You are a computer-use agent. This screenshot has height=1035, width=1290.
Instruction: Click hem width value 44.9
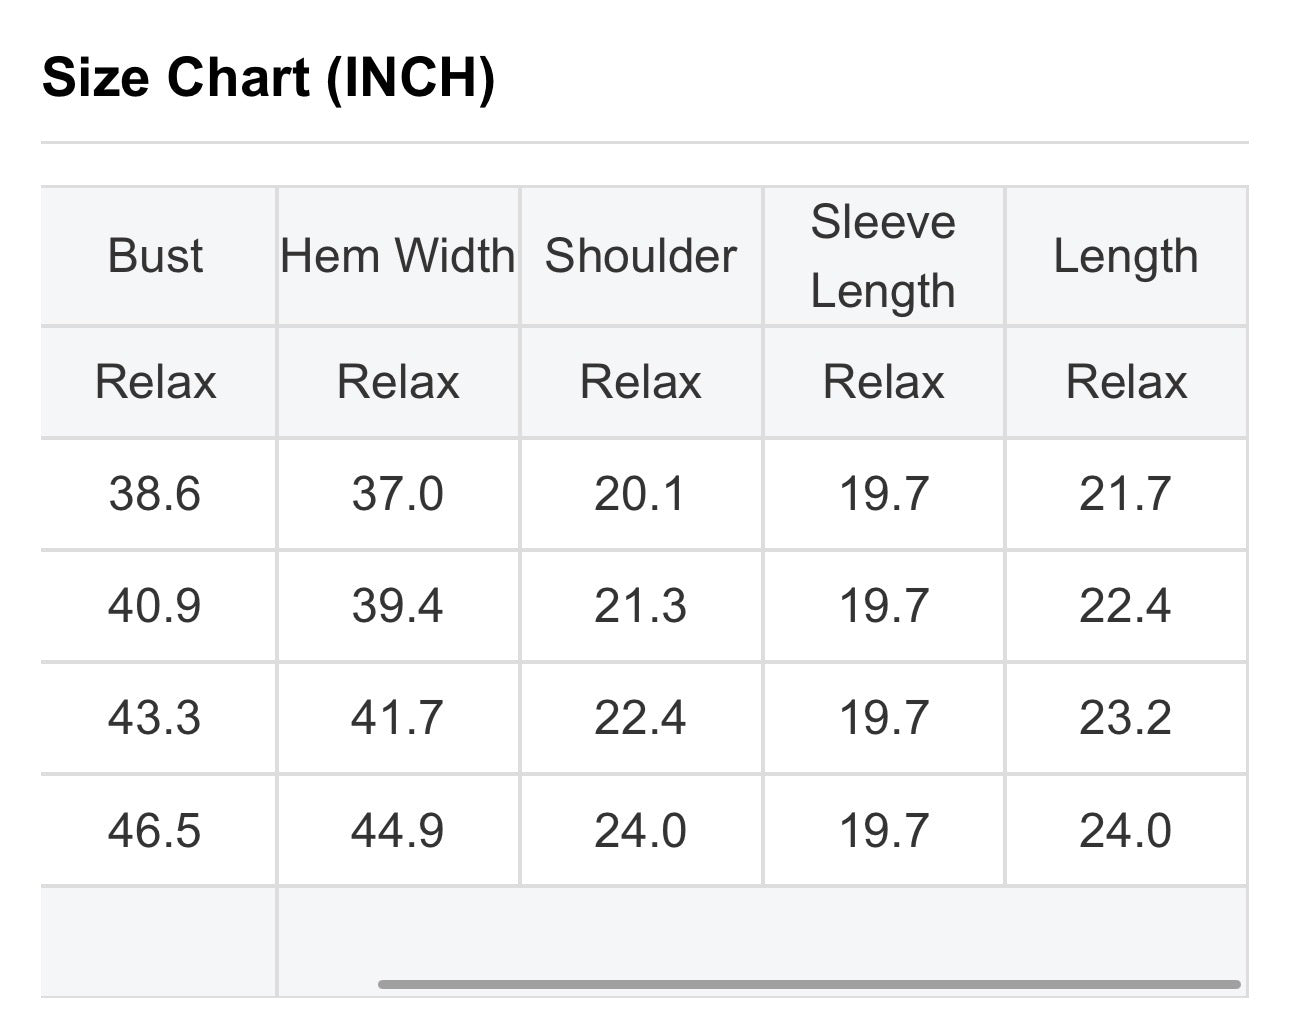coord(398,831)
